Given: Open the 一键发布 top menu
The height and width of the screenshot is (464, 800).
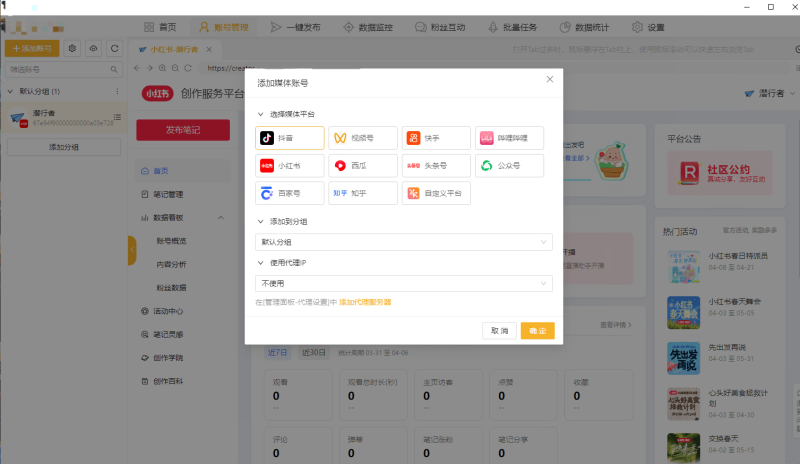Looking at the screenshot, I should pyautogui.click(x=295, y=27).
